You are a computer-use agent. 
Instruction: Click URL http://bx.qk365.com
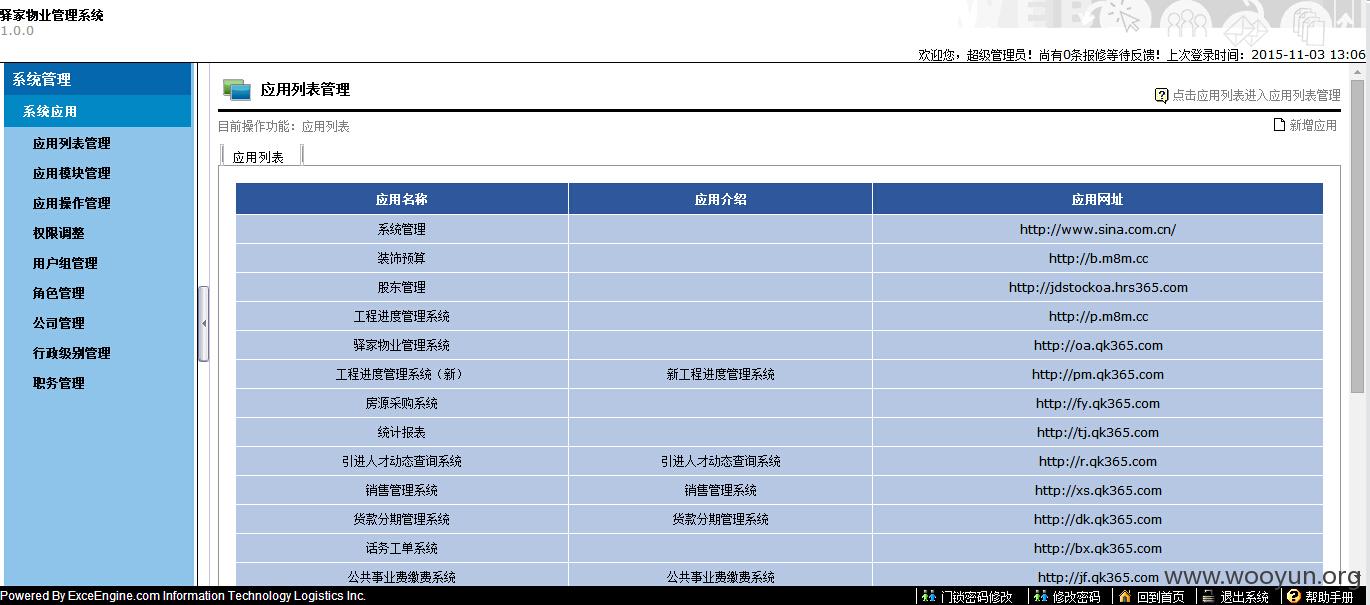pyautogui.click(x=1098, y=548)
